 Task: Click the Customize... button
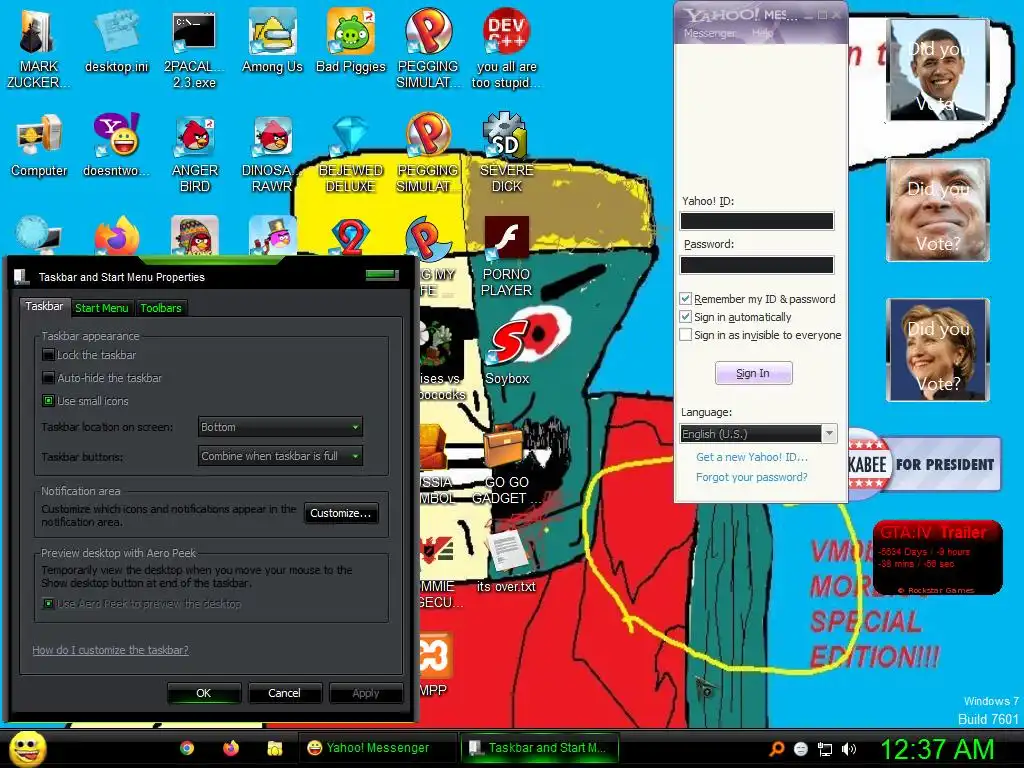pyautogui.click(x=341, y=513)
